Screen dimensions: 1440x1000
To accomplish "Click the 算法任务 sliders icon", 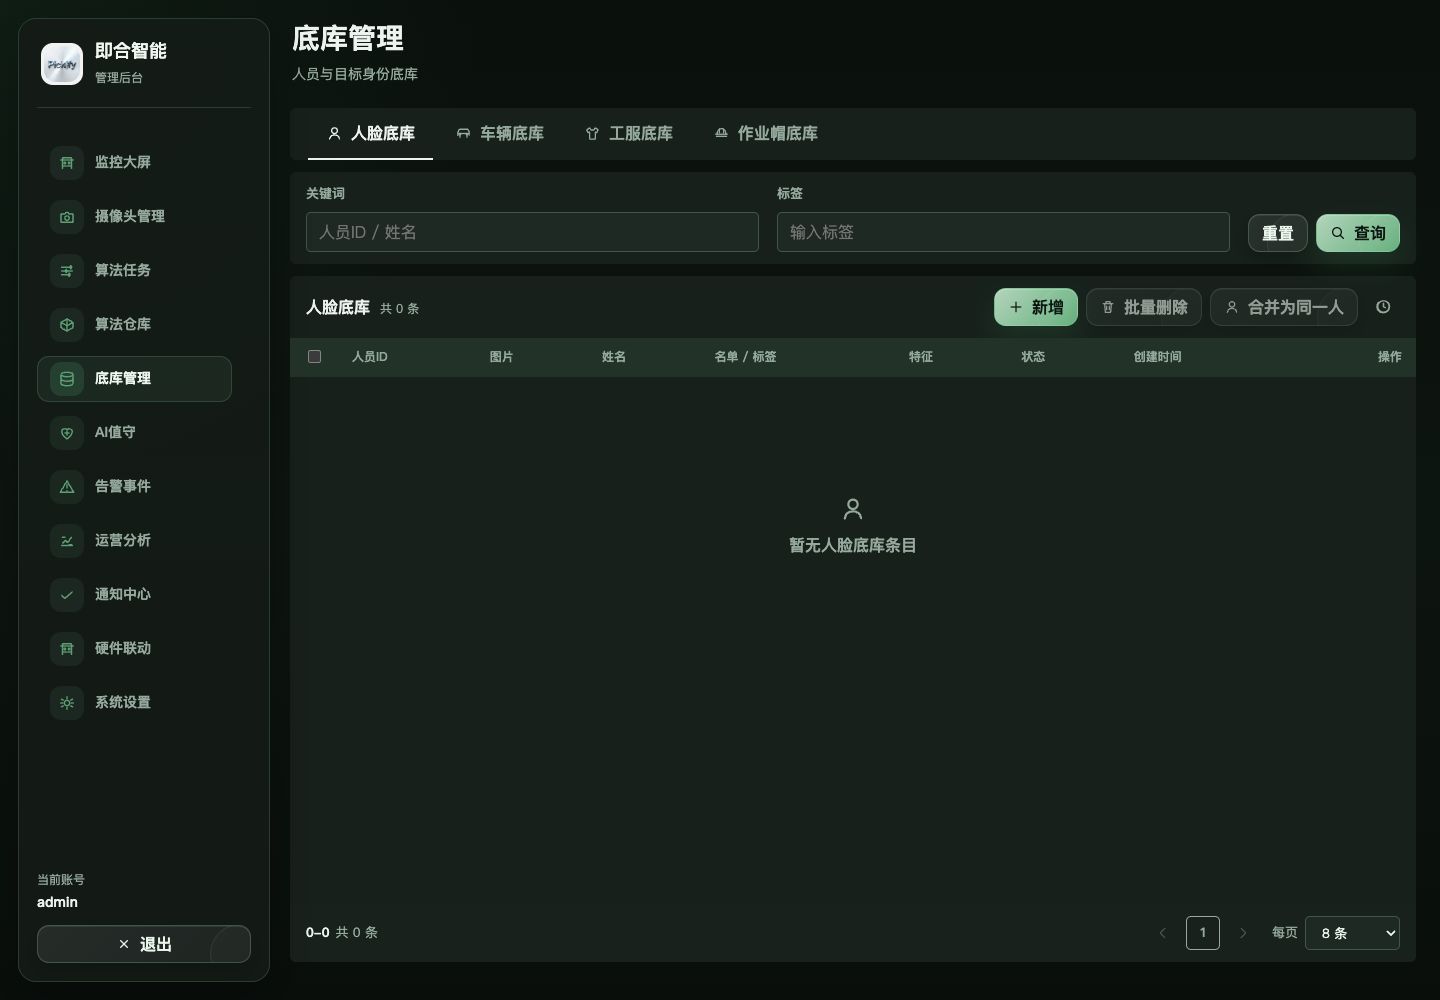I will (x=67, y=270).
